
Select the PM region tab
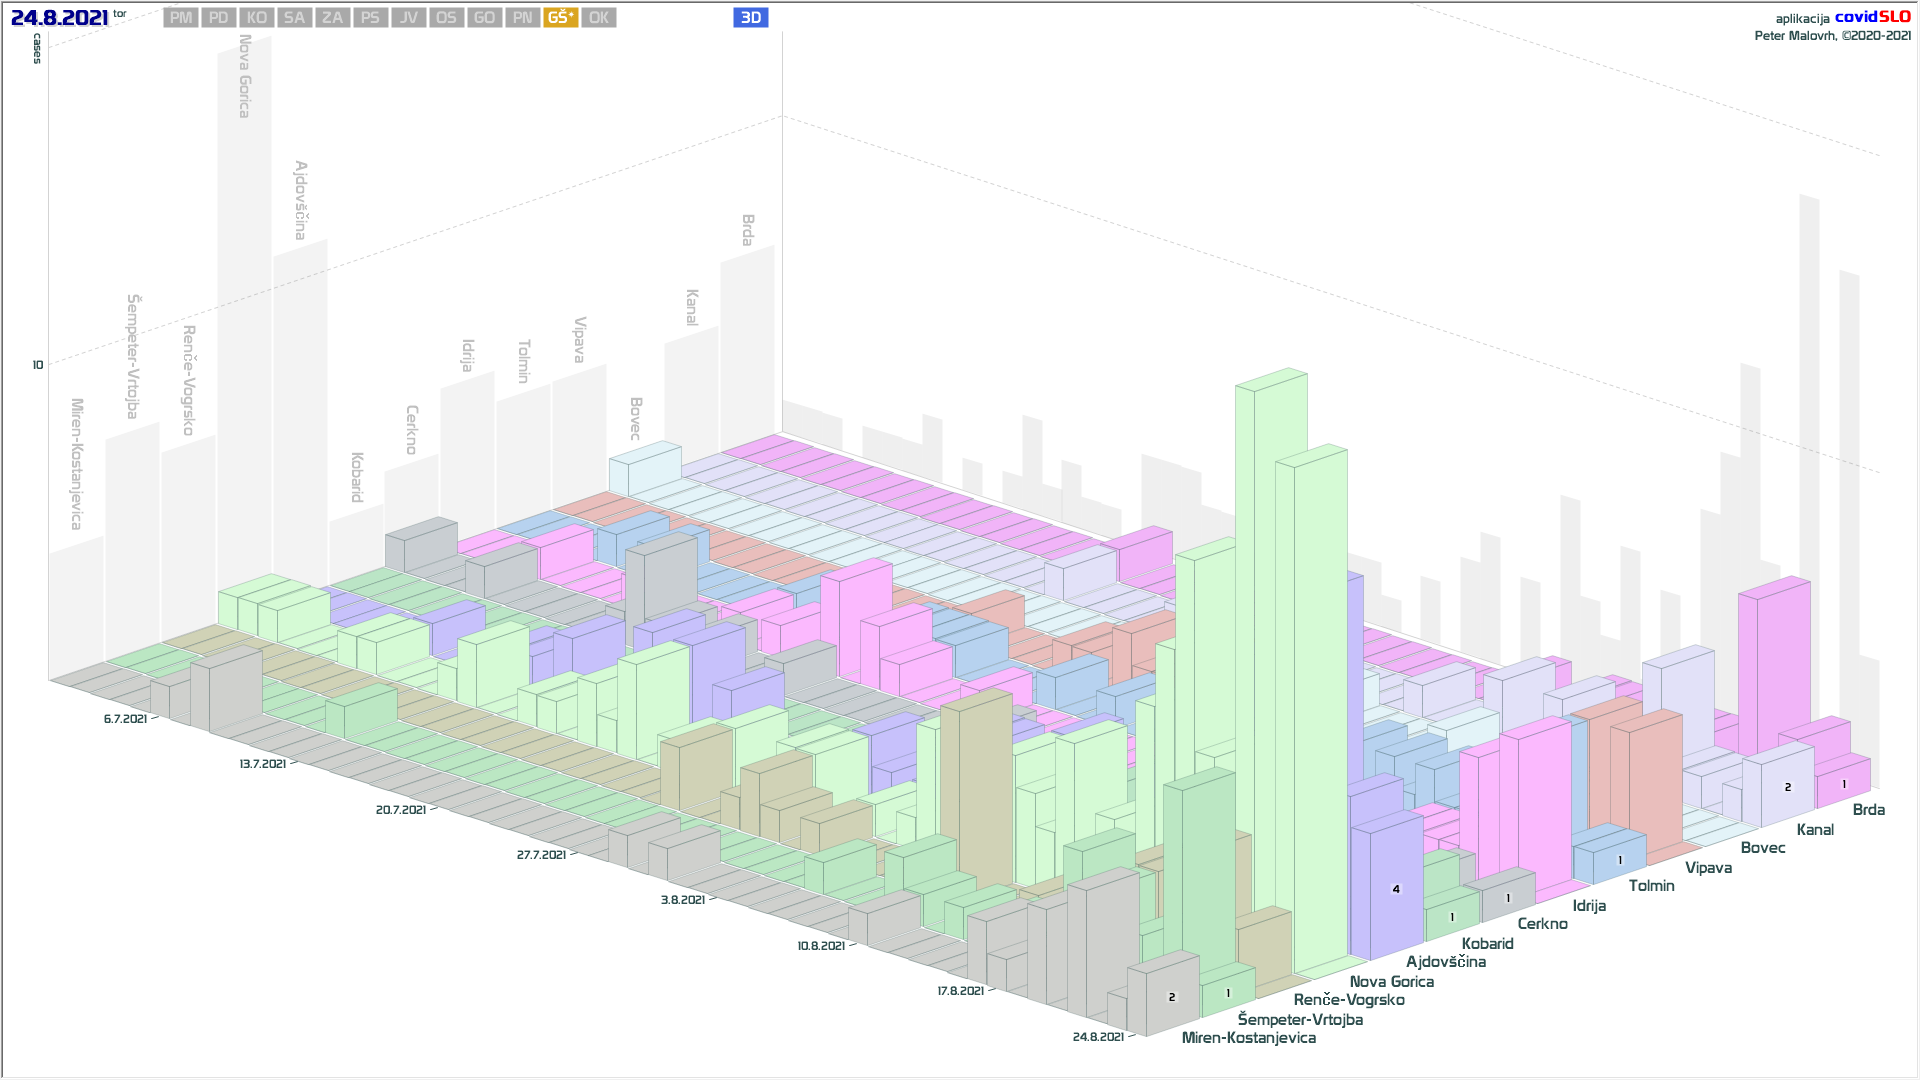click(181, 18)
